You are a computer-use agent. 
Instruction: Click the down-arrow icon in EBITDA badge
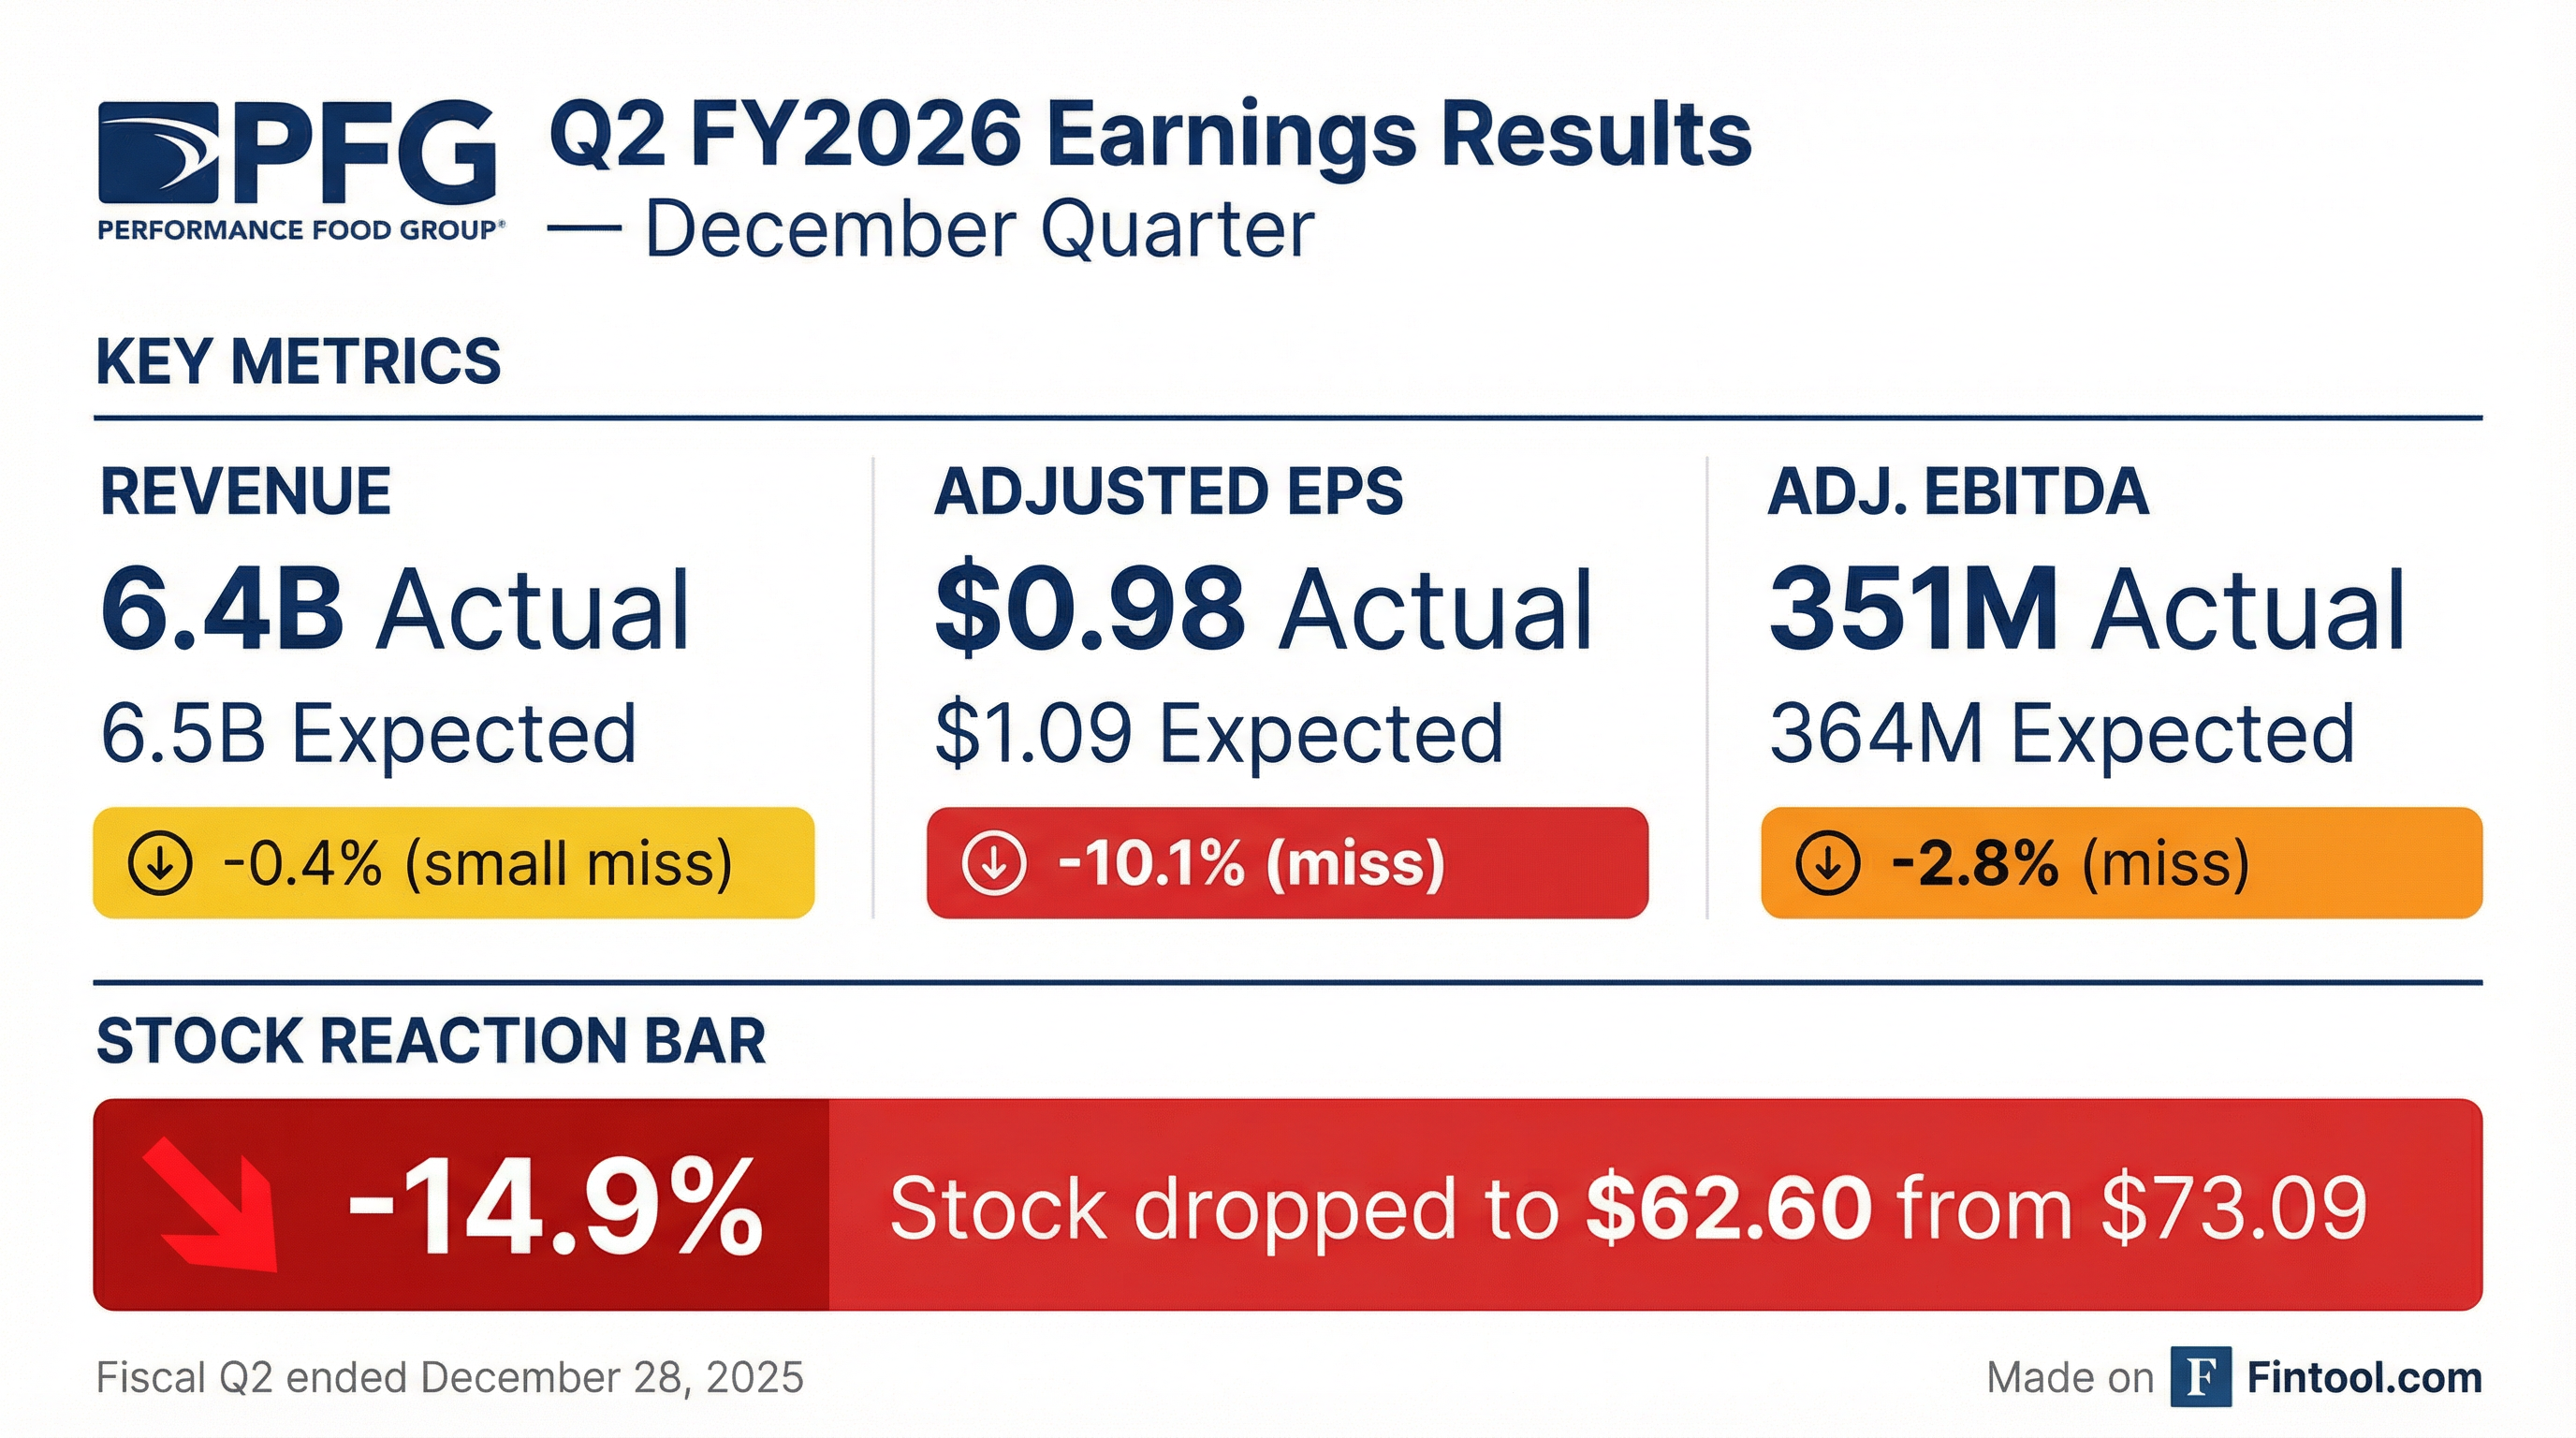click(1828, 863)
